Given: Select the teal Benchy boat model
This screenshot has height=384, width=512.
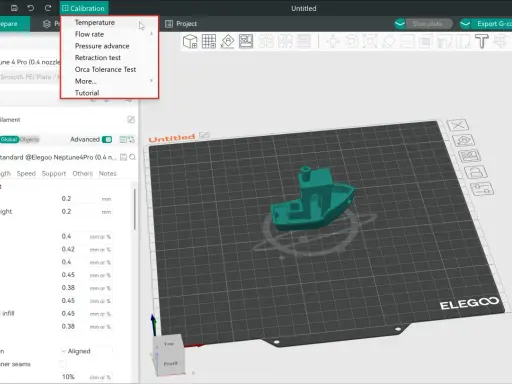Looking at the screenshot, I should [312, 199].
